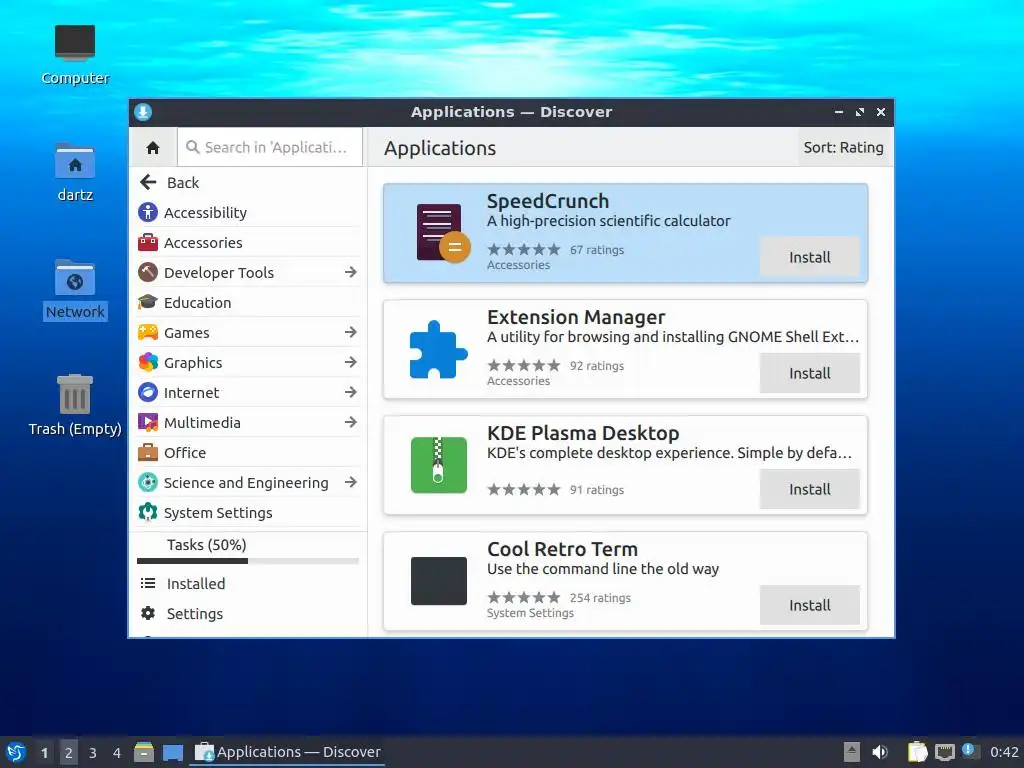The width and height of the screenshot is (1024, 768).
Task: Click the Applications — Discover taskbar entry
Action: point(287,752)
